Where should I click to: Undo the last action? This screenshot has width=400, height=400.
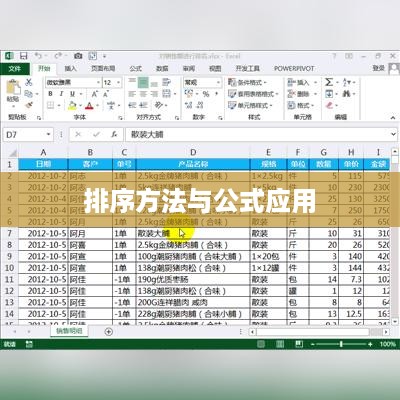click(x=39, y=56)
